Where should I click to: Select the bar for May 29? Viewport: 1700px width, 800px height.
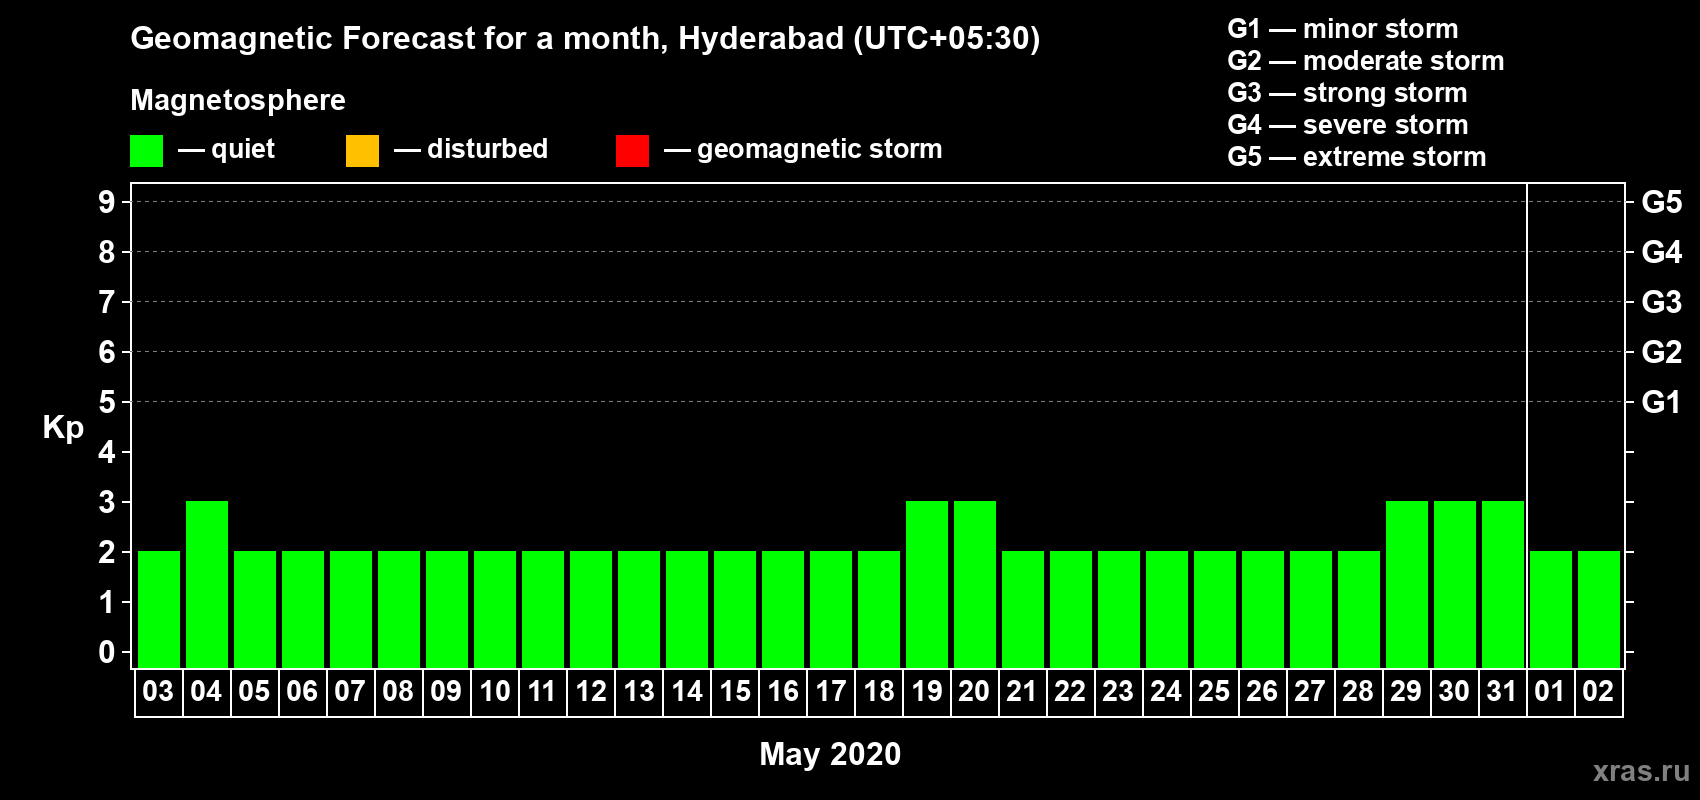(1407, 584)
